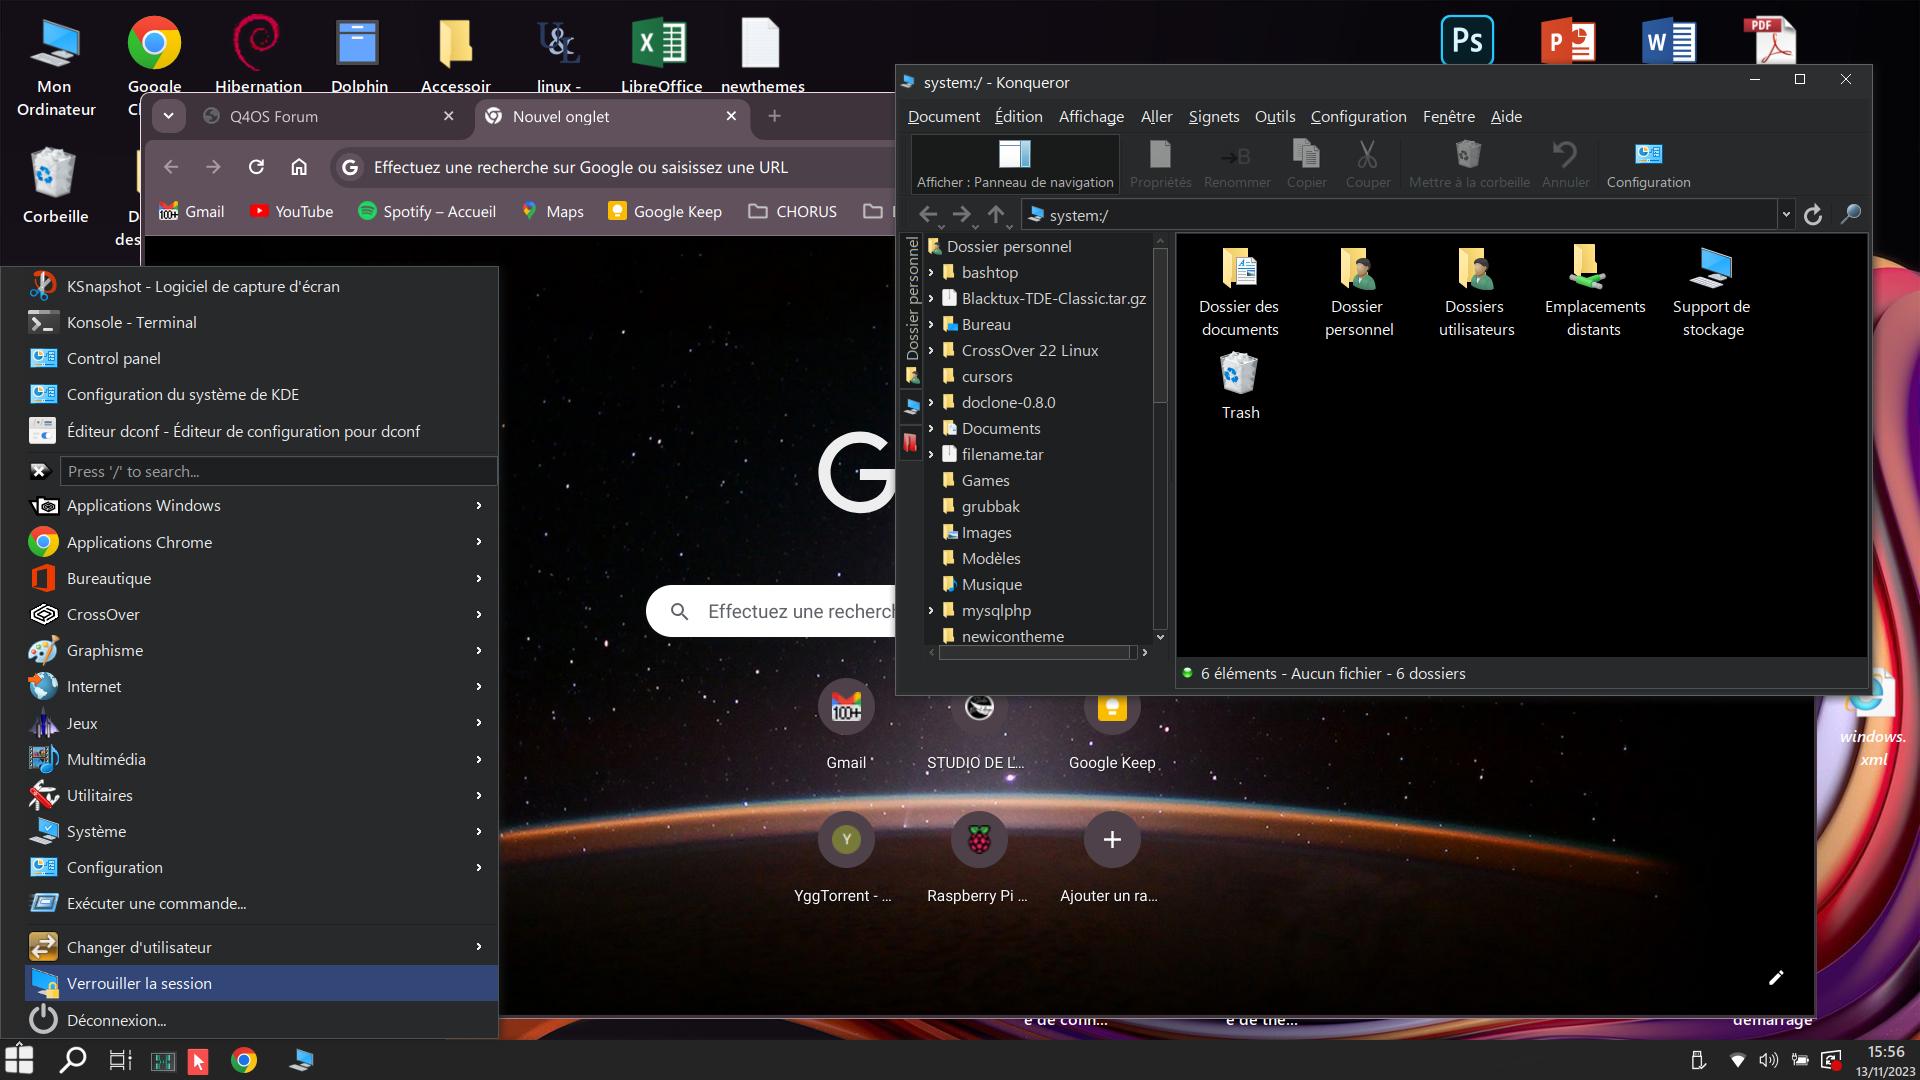
Task: Open the Spotify – Accueil bookmark
Action: [x=427, y=211]
